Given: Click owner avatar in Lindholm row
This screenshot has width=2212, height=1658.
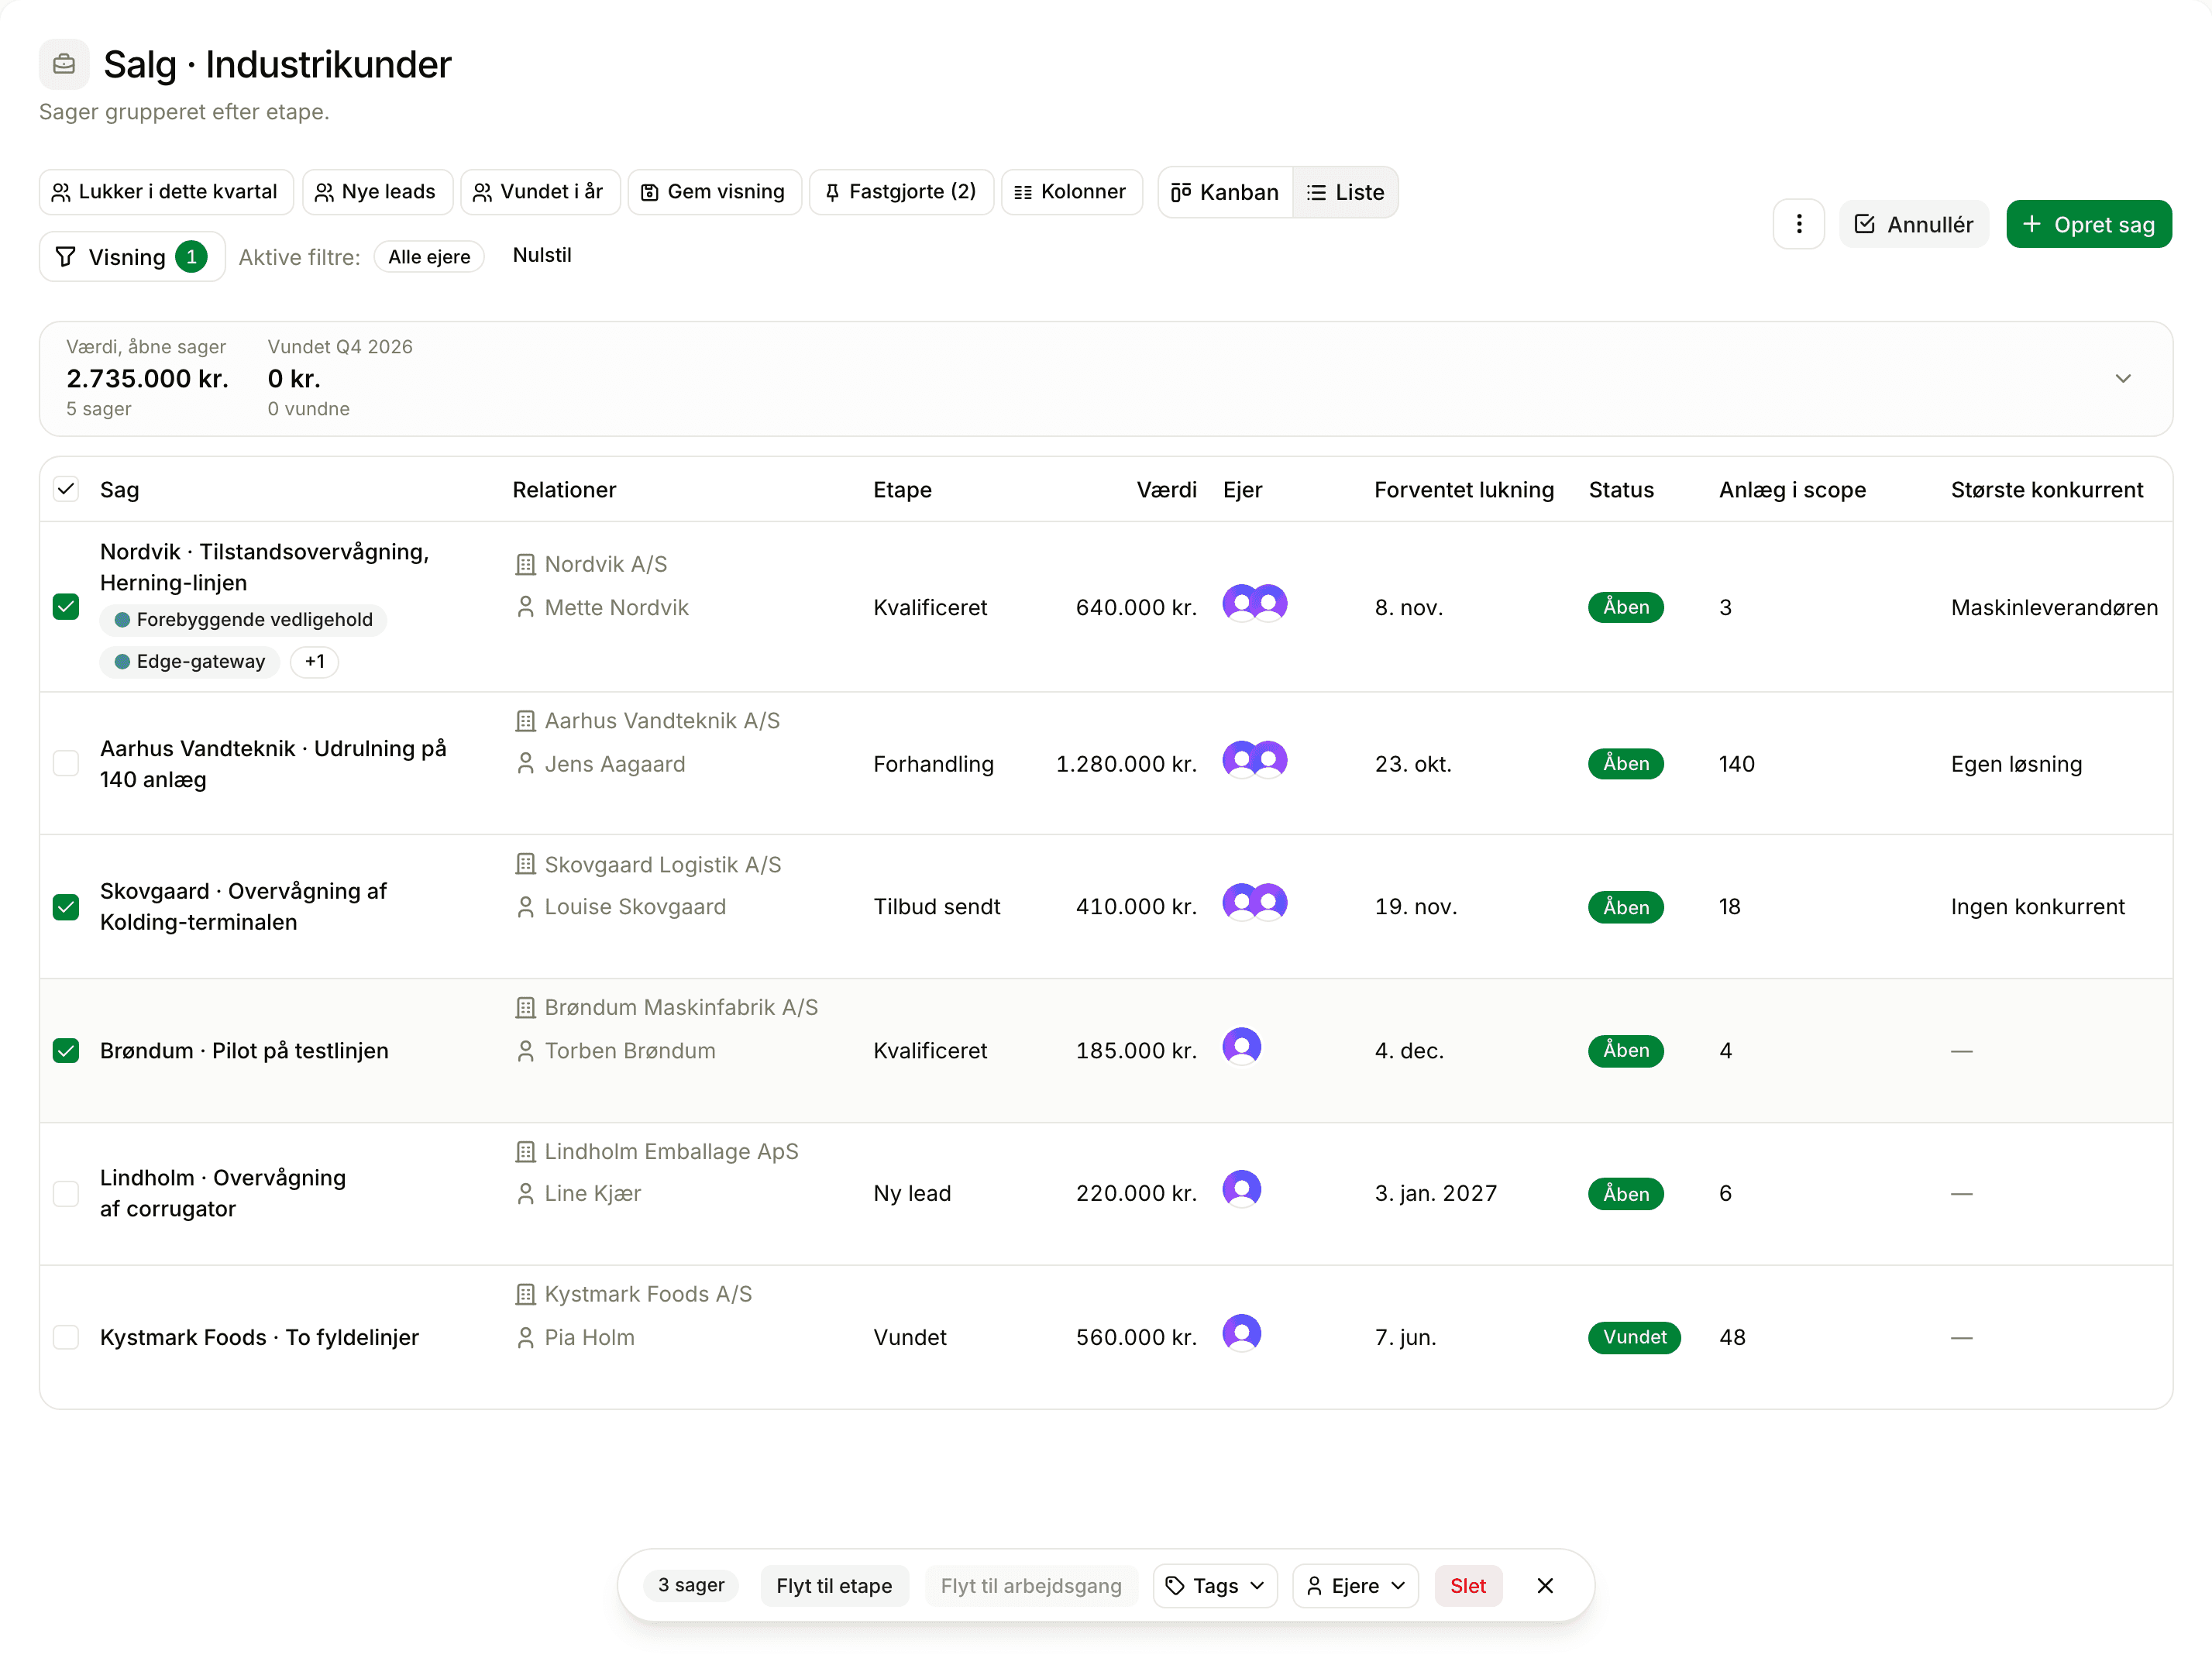Looking at the screenshot, I should (1241, 1190).
